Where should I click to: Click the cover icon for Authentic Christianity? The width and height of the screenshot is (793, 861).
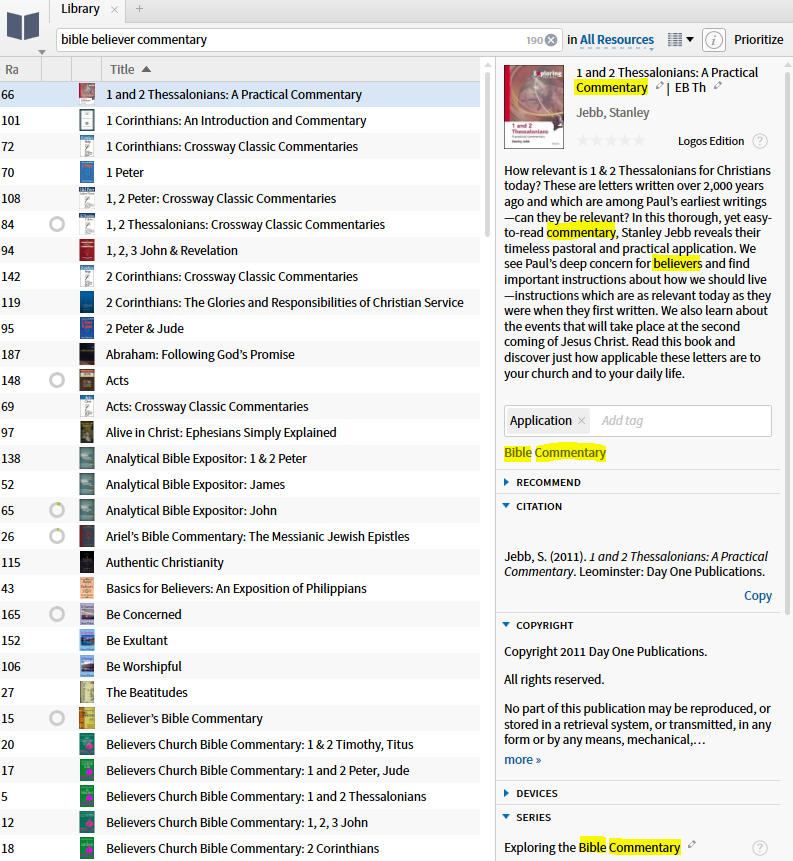click(87, 562)
